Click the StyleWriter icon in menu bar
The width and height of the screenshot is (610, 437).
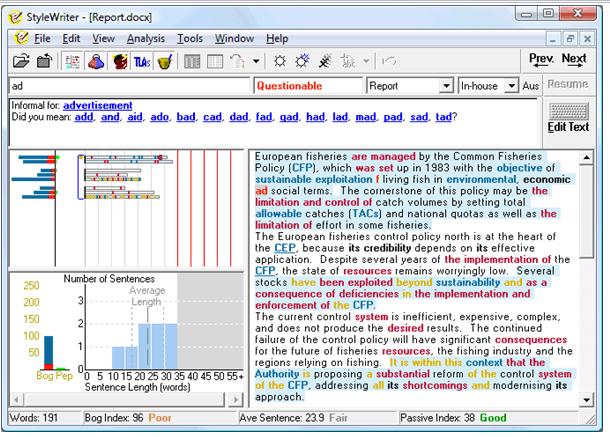pos(21,38)
